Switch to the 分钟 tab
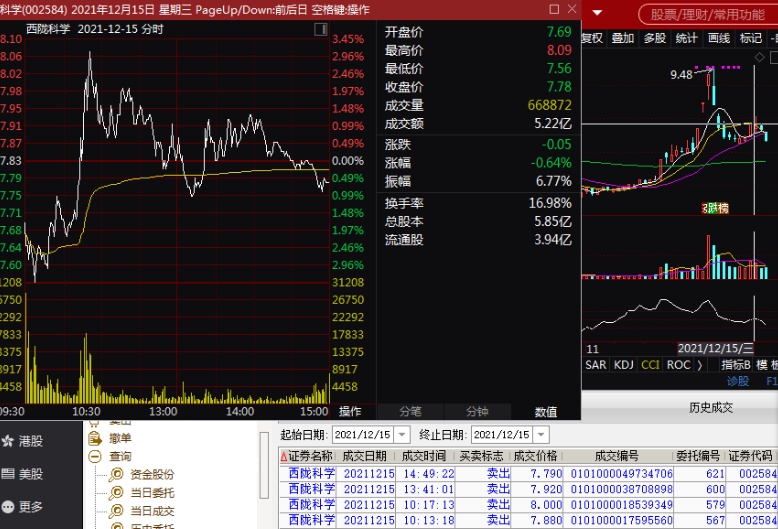 pyautogui.click(x=477, y=411)
